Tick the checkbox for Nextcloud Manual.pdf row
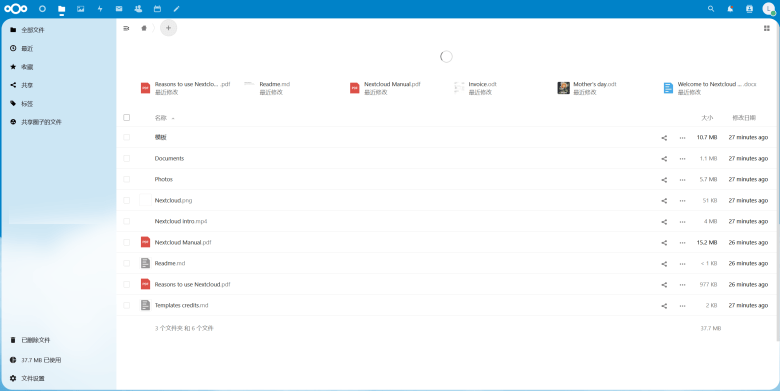Viewport: 780px width, 391px height. [126, 242]
